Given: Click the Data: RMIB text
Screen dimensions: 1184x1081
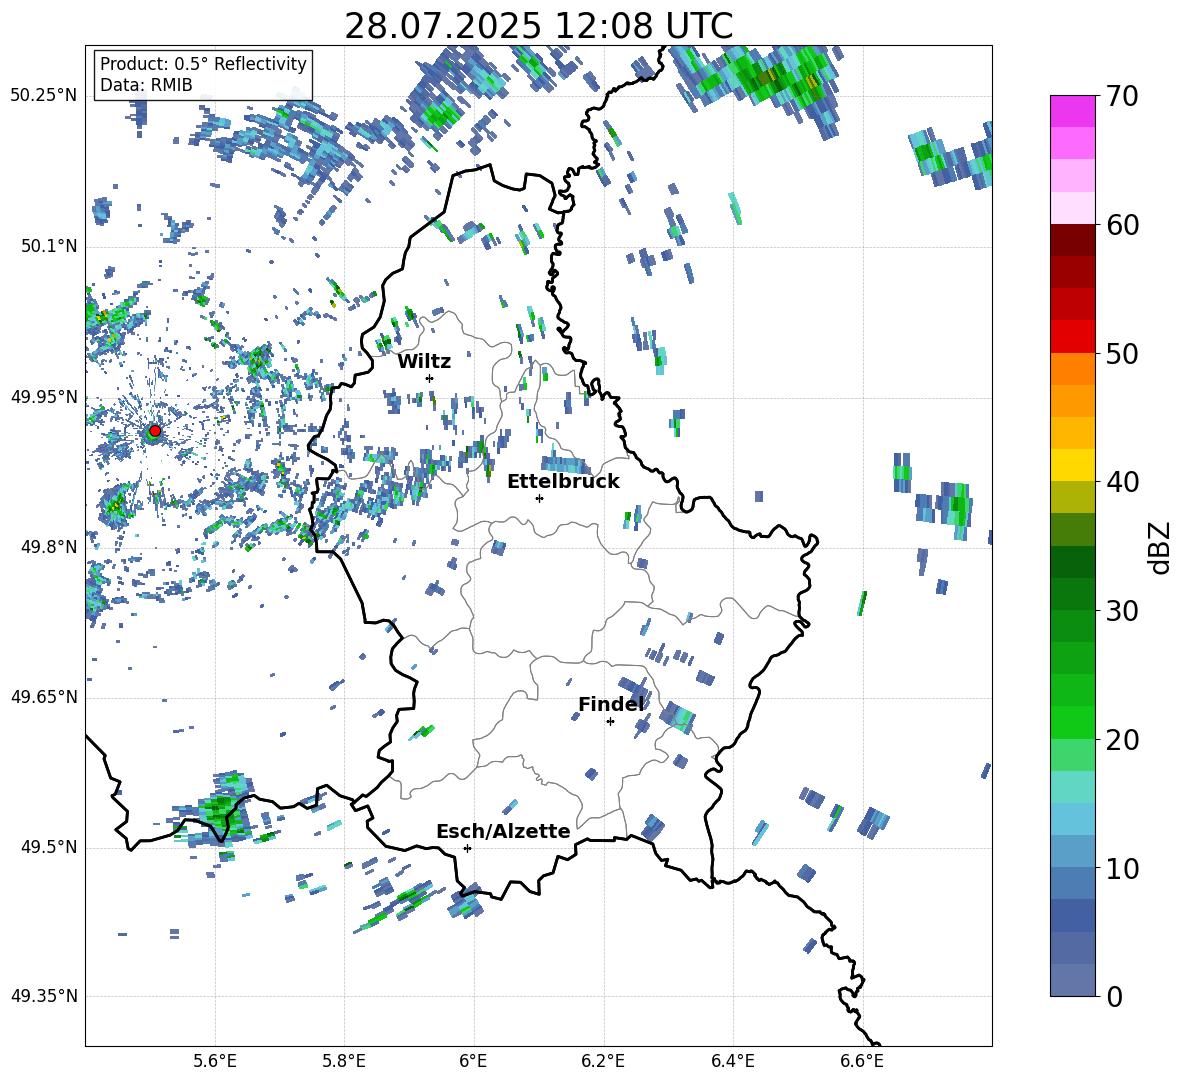Looking at the screenshot, I should (146, 85).
